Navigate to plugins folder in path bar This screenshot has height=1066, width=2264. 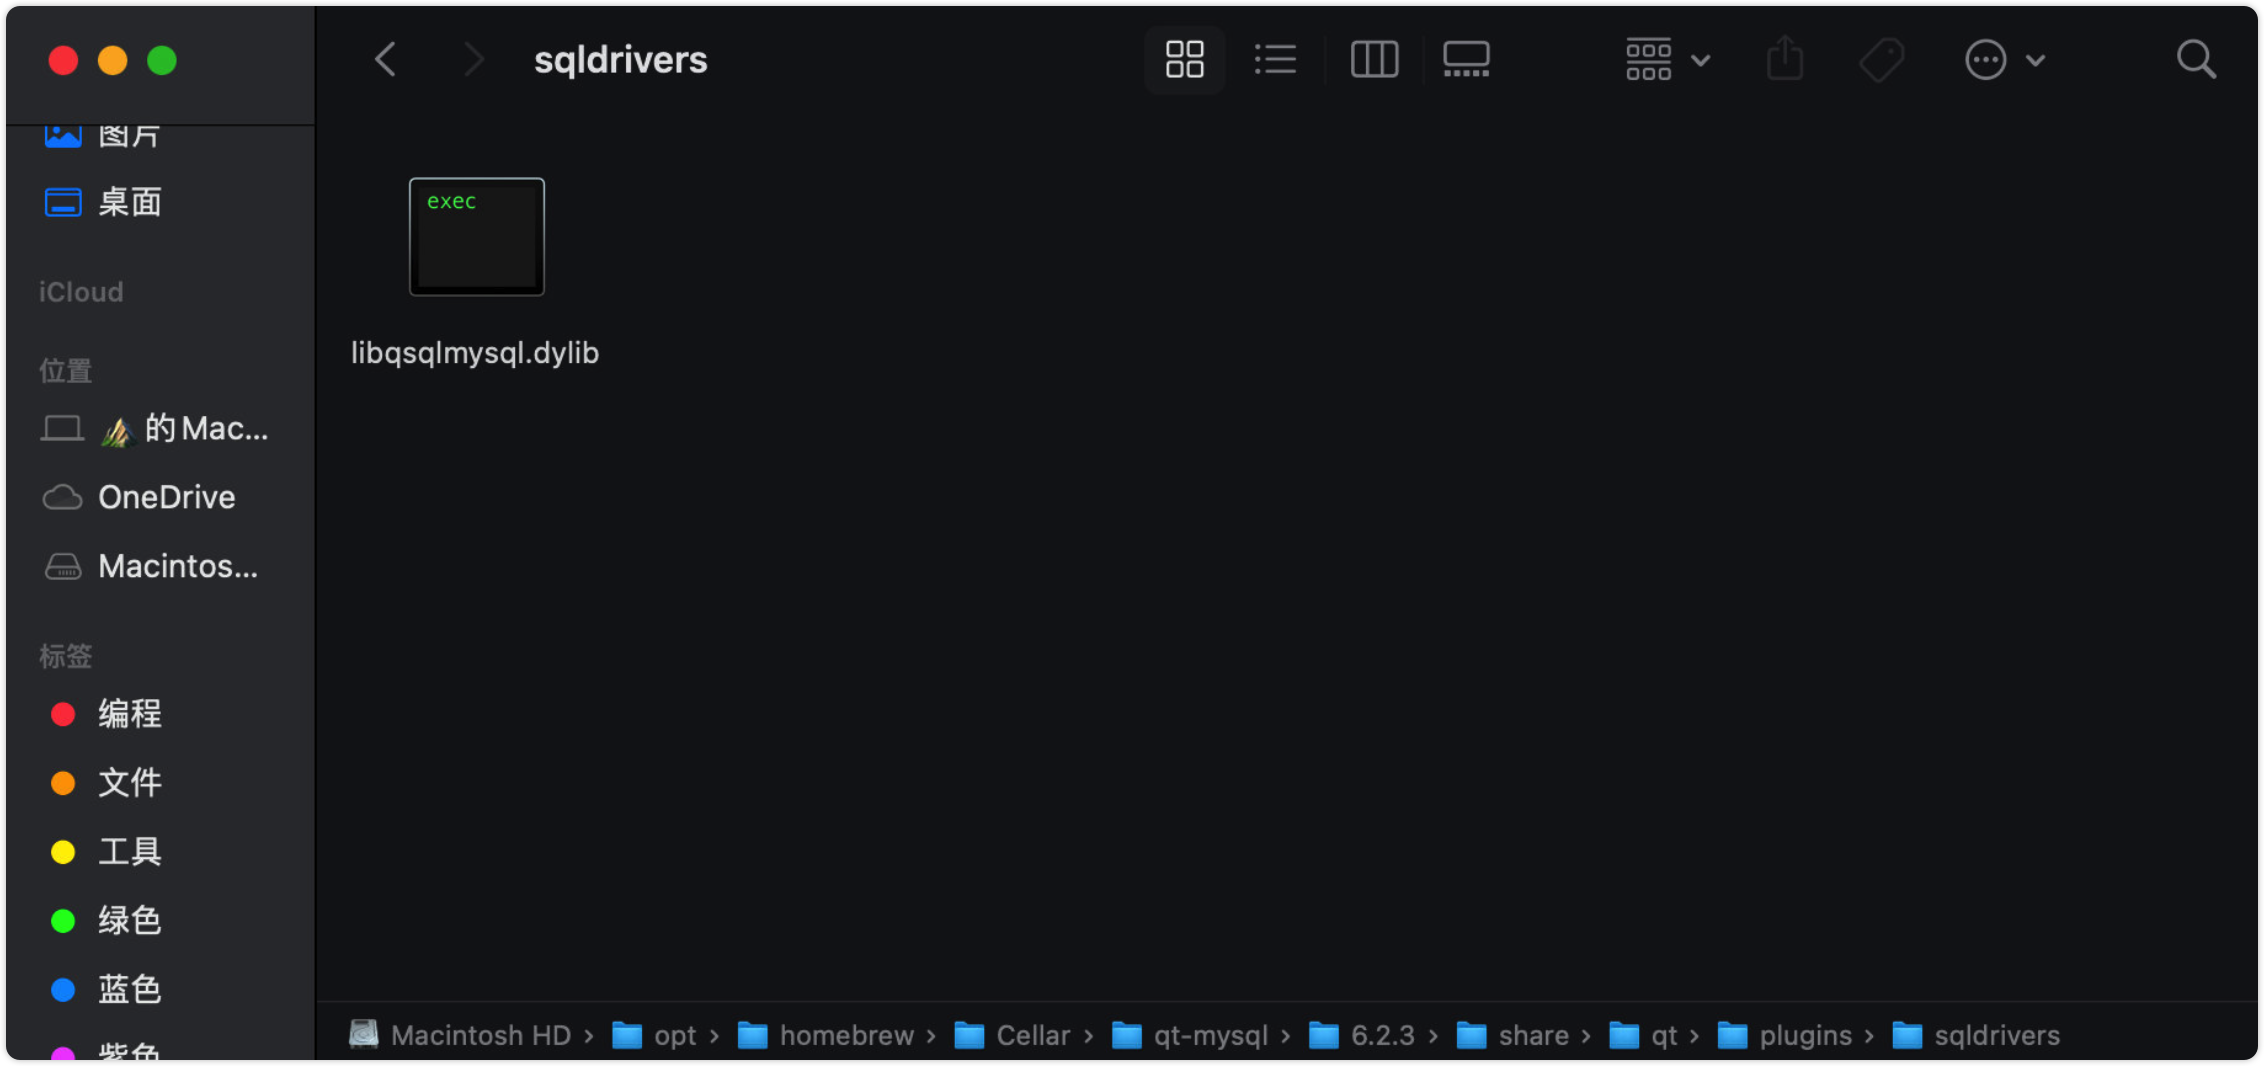(x=1804, y=1035)
